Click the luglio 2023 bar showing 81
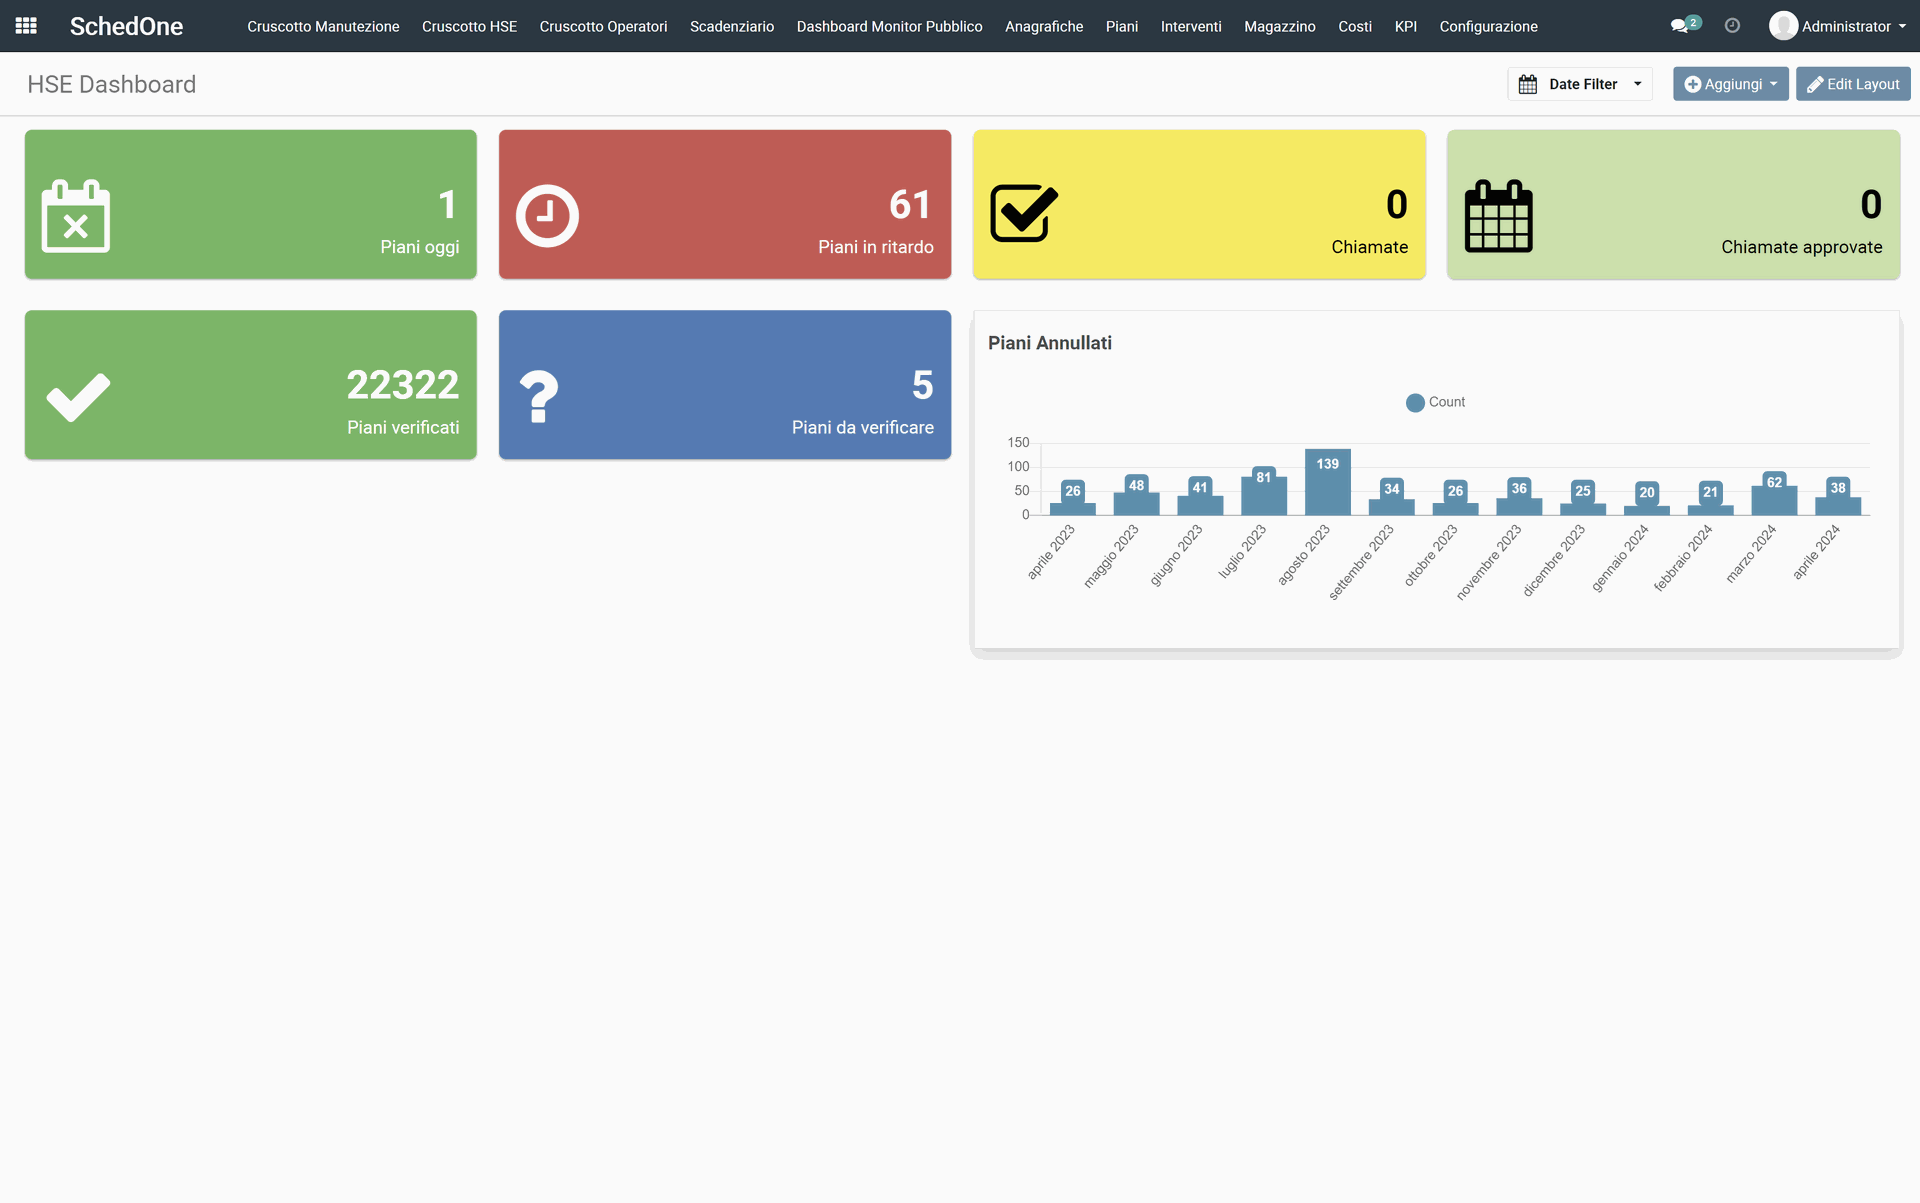Image resolution: width=1920 pixels, height=1203 pixels. click(x=1263, y=494)
